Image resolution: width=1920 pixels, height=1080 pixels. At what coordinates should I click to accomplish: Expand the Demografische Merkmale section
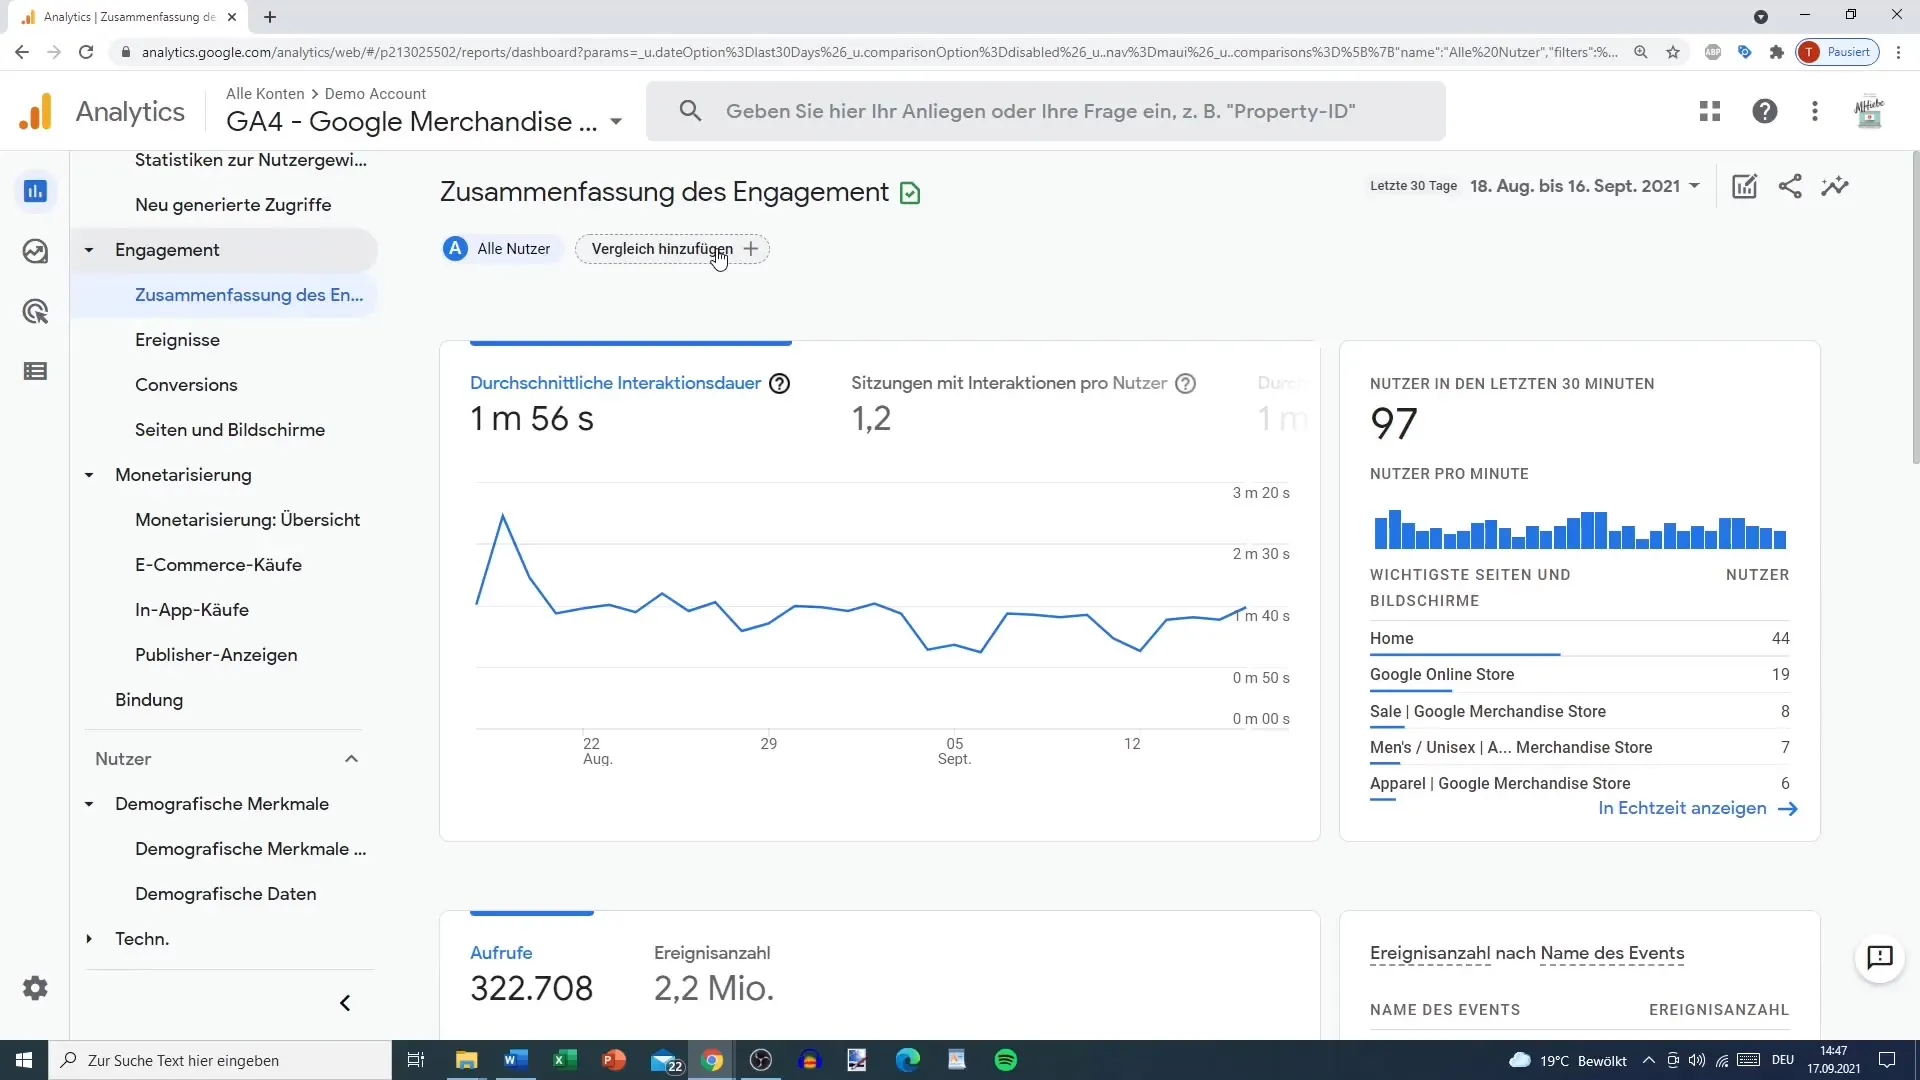click(88, 803)
